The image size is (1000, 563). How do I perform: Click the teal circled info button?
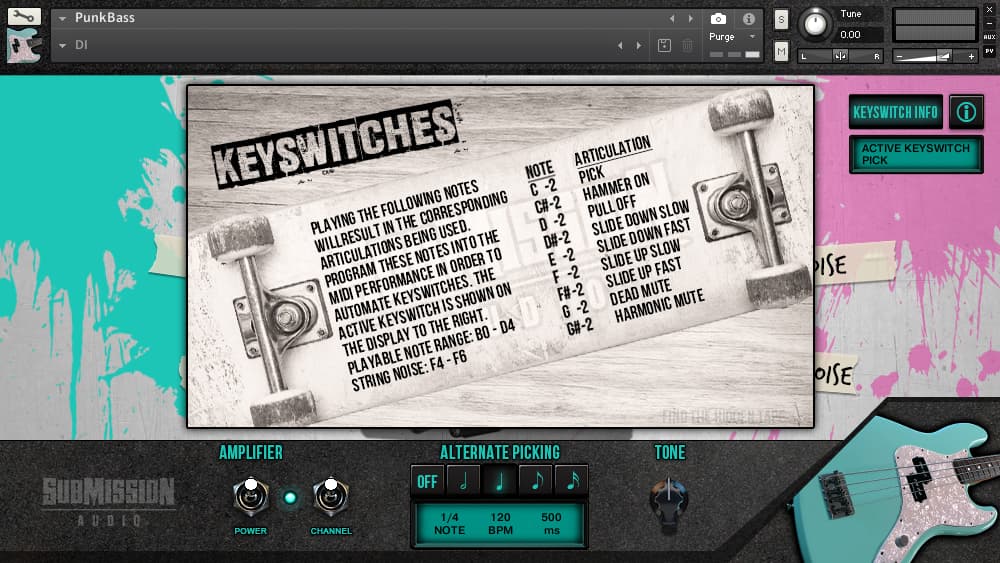[x=966, y=112]
